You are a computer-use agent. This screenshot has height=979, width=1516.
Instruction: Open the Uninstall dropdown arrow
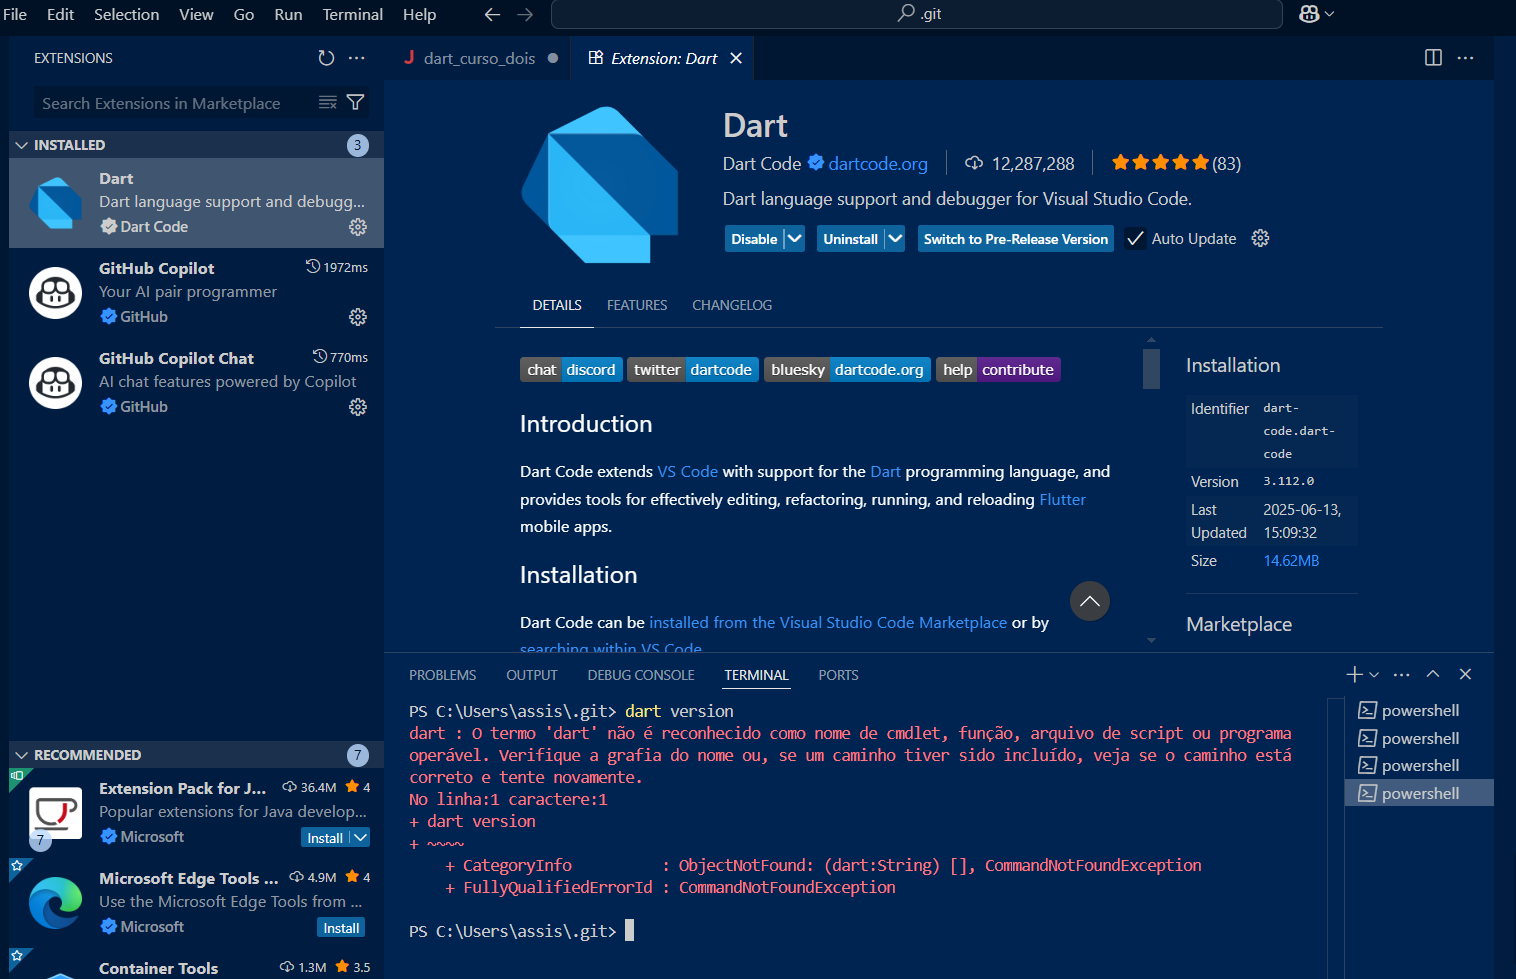click(895, 239)
